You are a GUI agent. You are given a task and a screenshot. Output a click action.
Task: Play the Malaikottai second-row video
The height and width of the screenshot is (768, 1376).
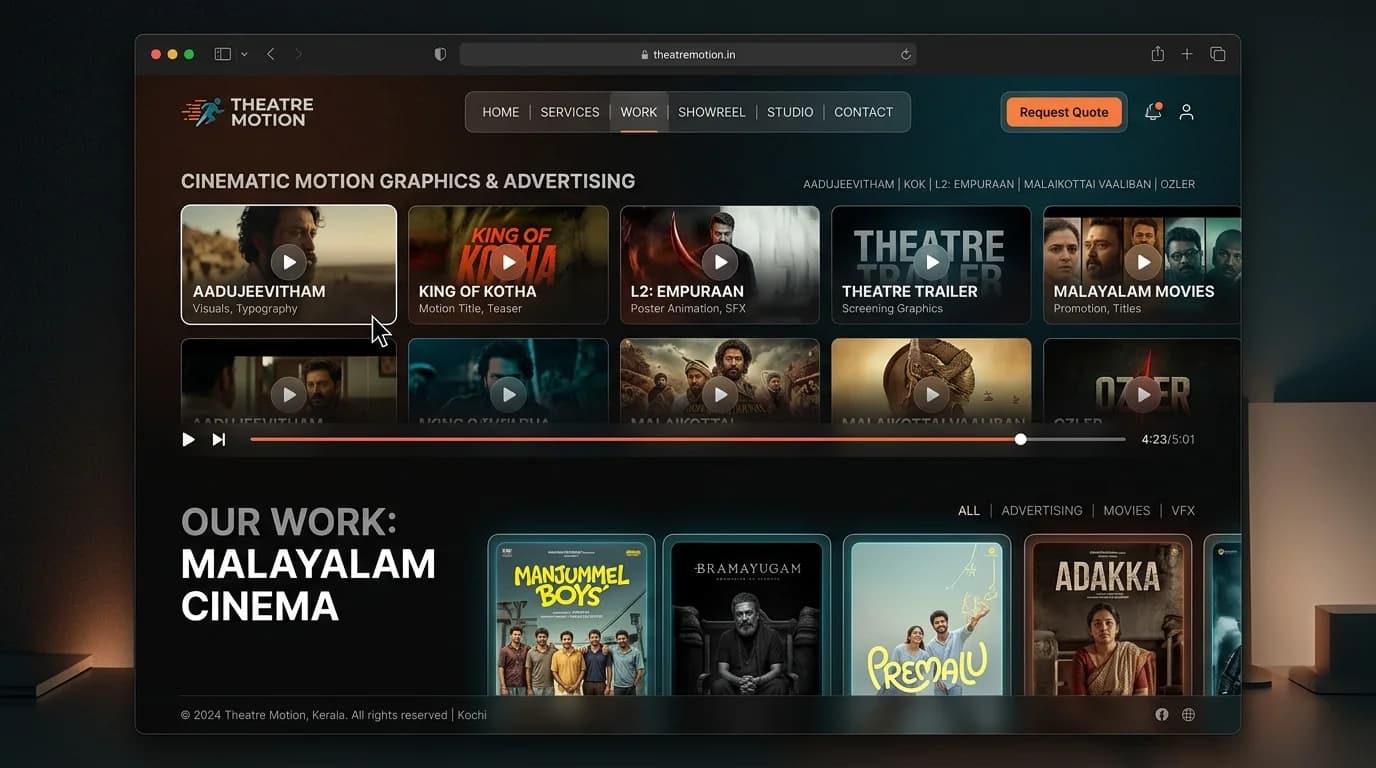pyautogui.click(x=720, y=395)
